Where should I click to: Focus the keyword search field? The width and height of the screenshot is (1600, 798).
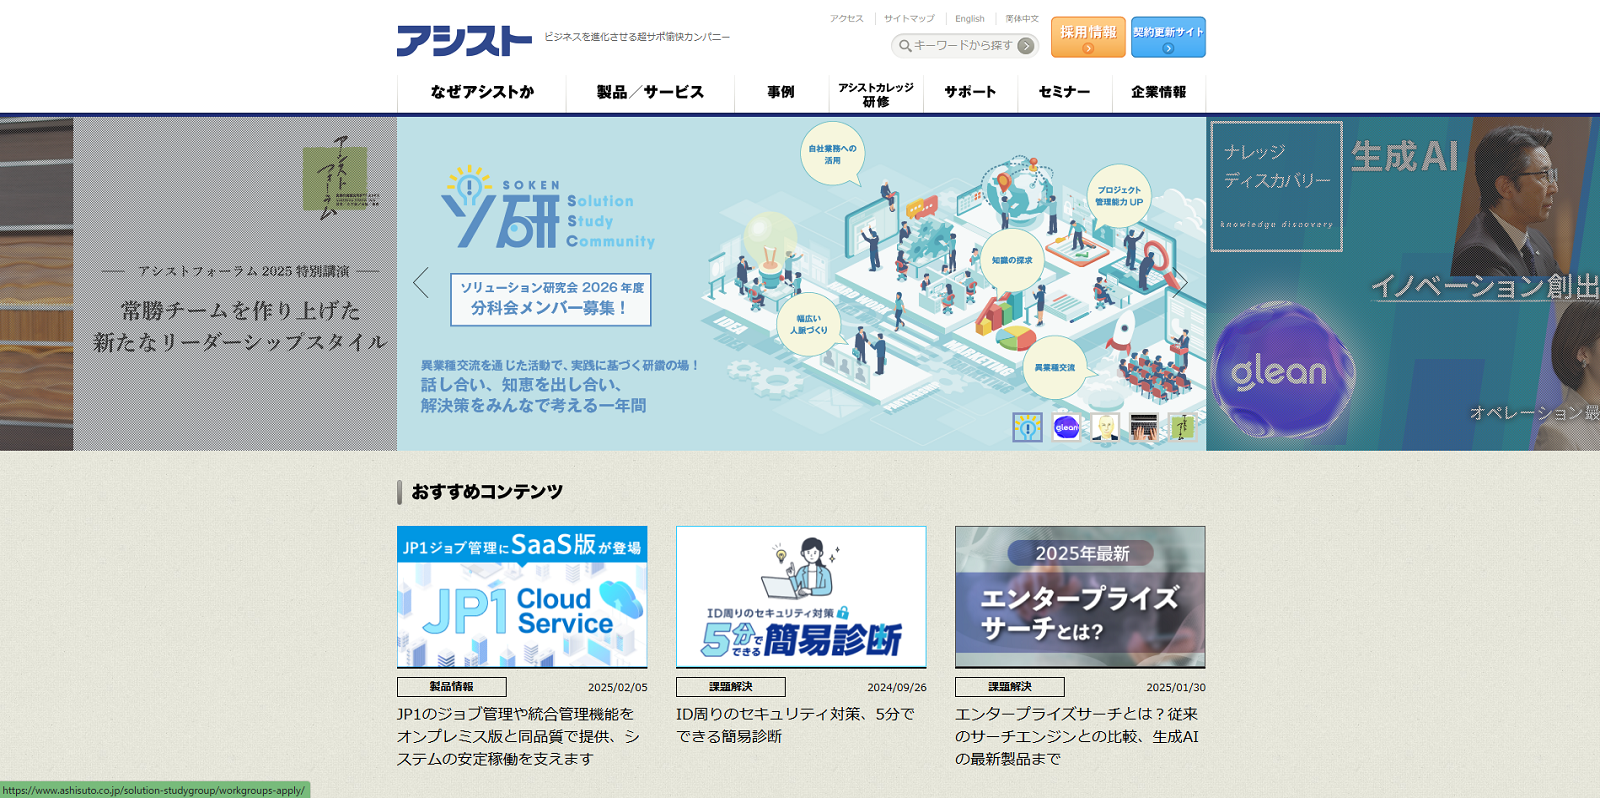[x=963, y=46]
